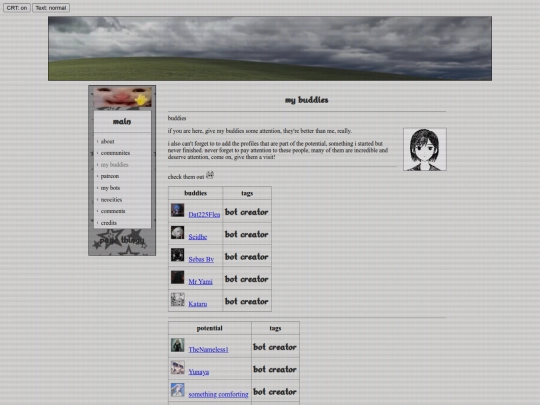Click bot creator tag beside Kataru

247,301
